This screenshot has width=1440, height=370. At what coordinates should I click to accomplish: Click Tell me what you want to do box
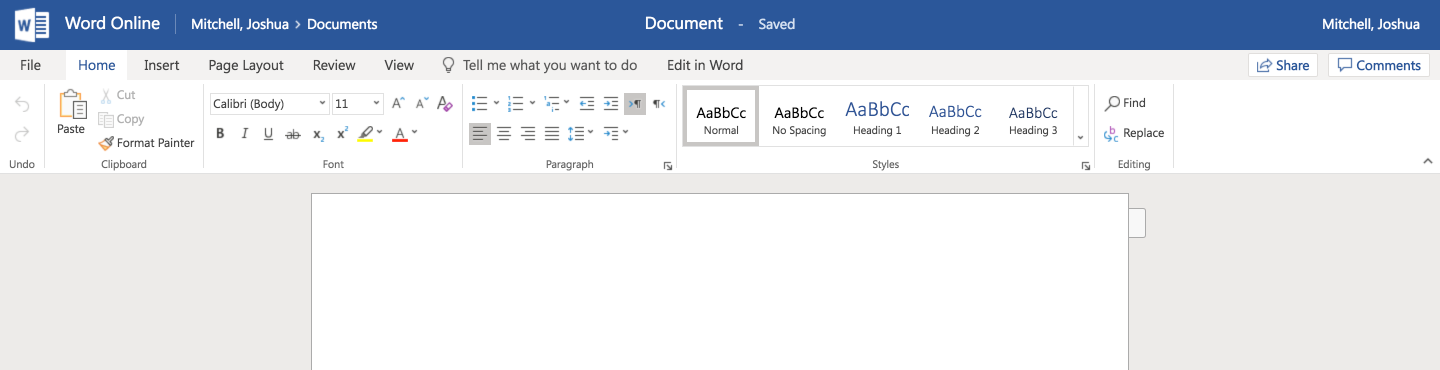point(540,65)
